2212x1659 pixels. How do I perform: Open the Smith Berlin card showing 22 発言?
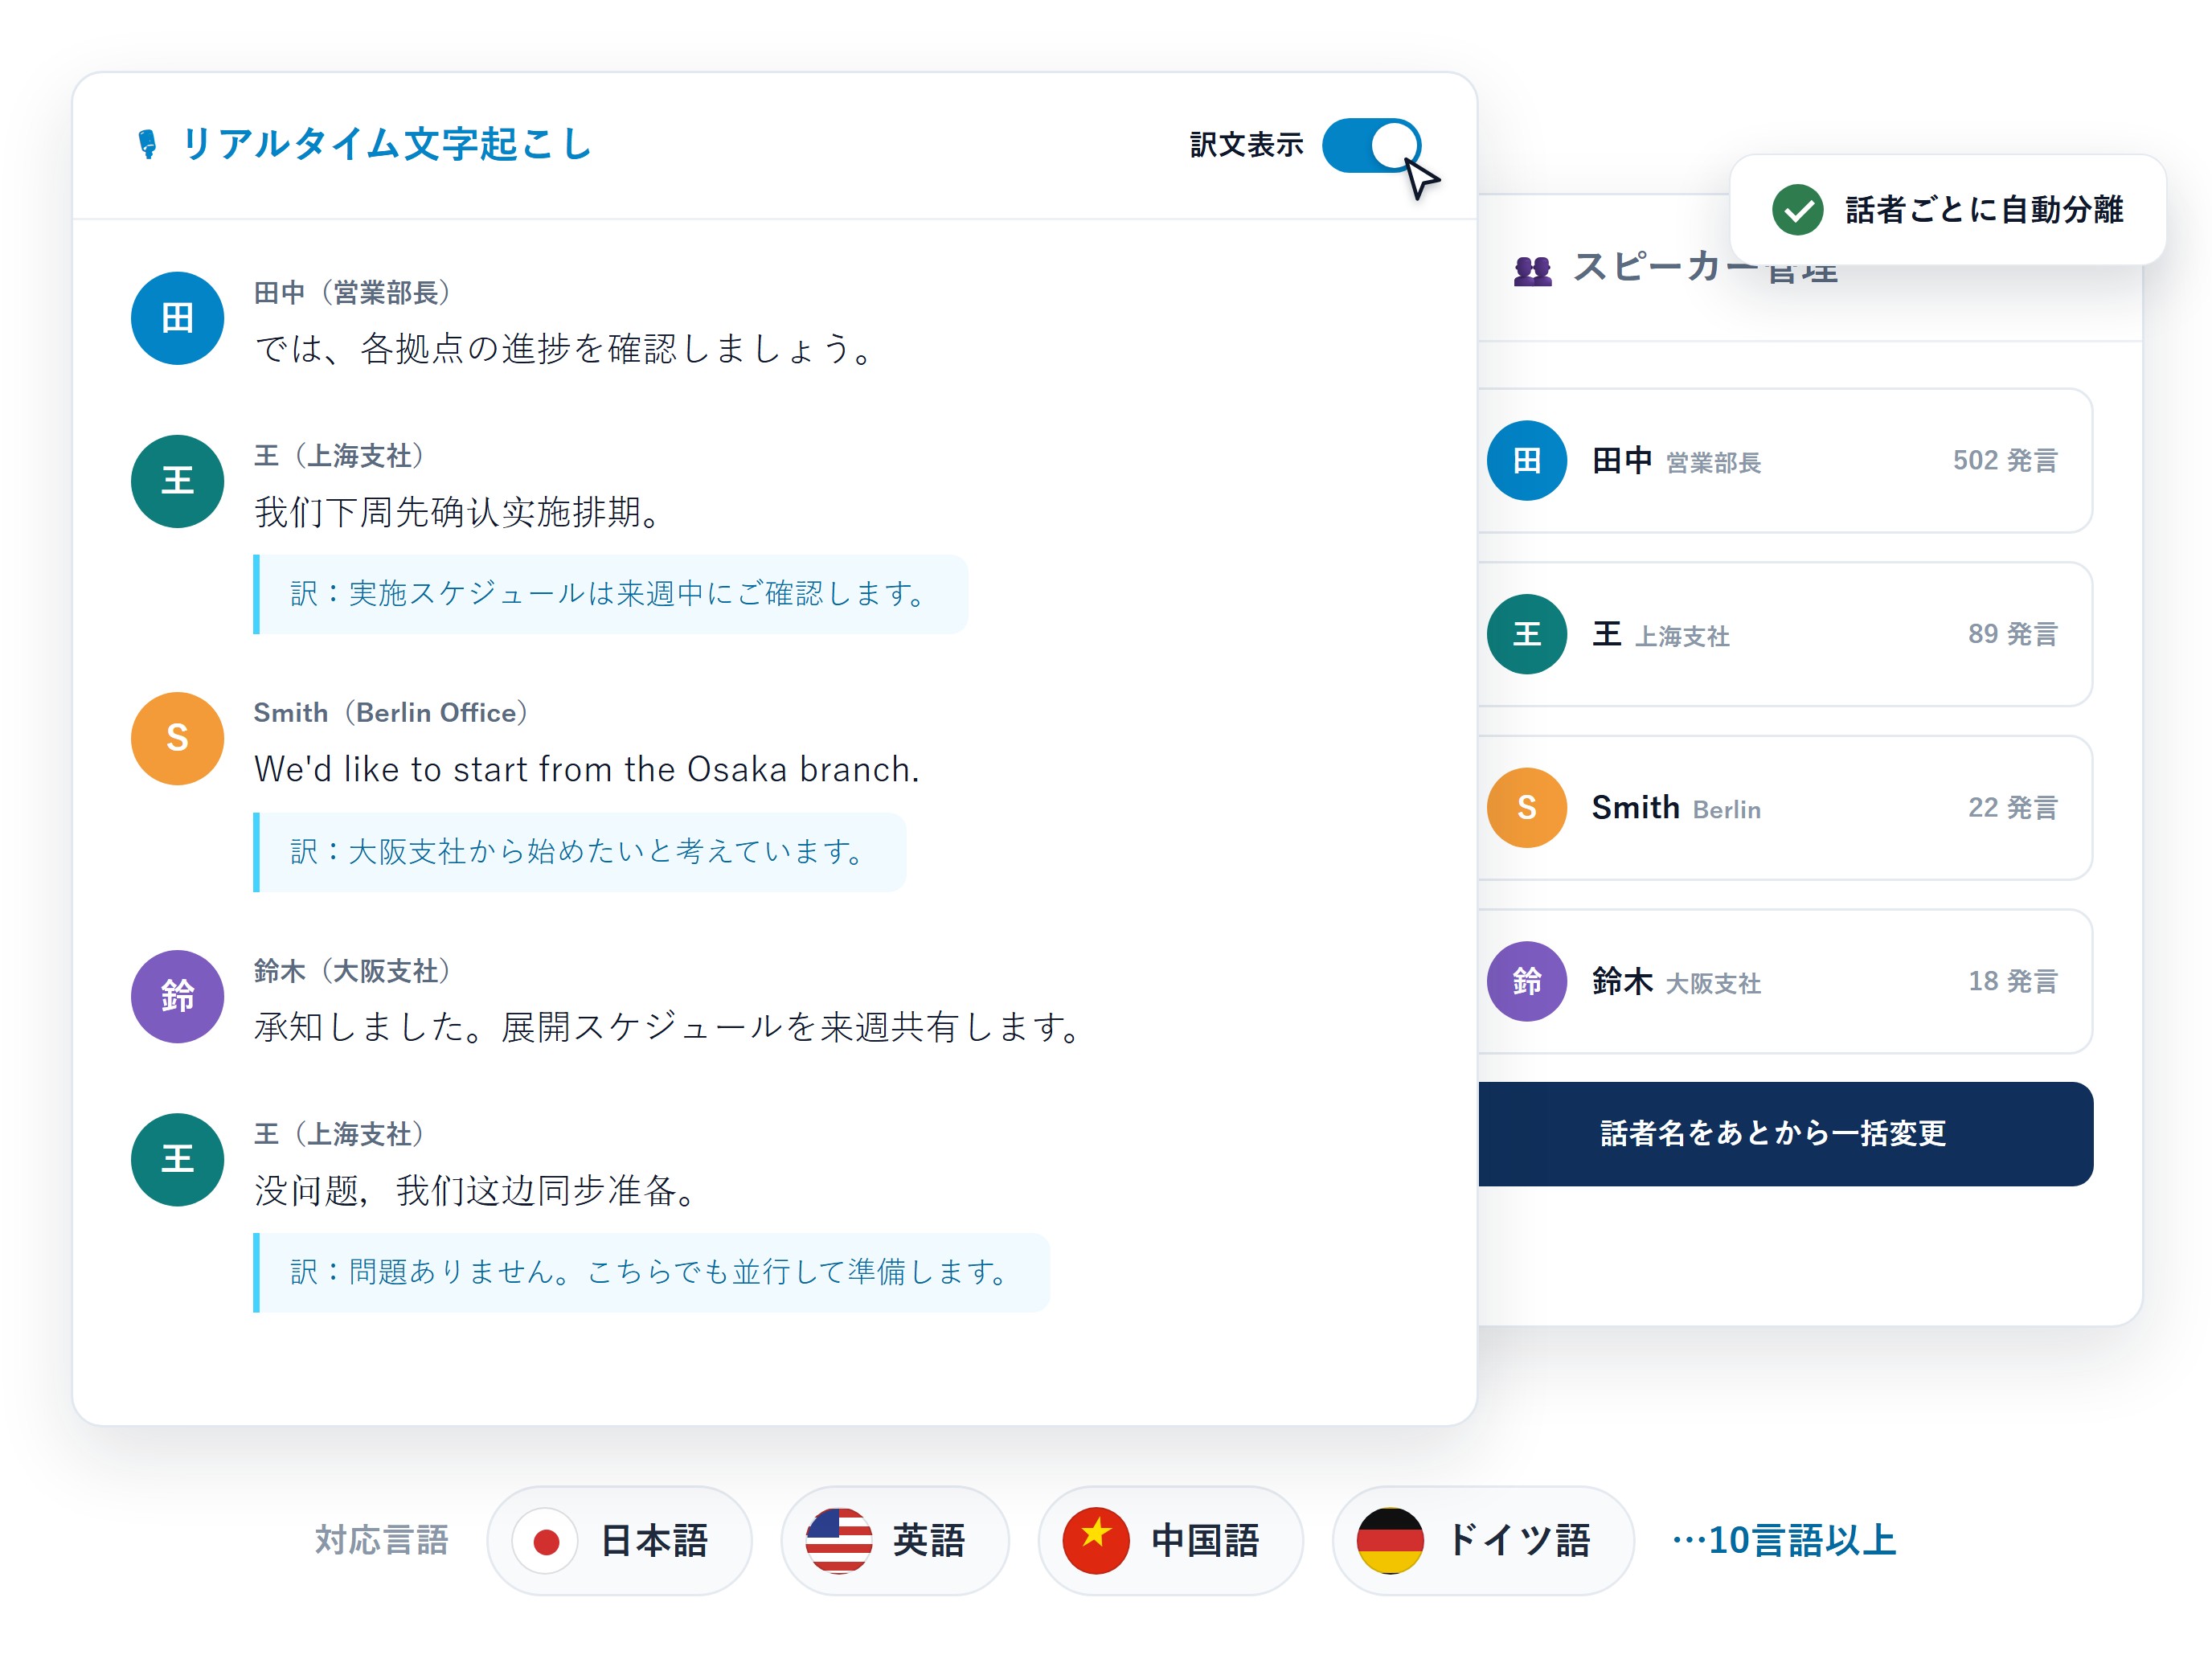coord(1785,808)
